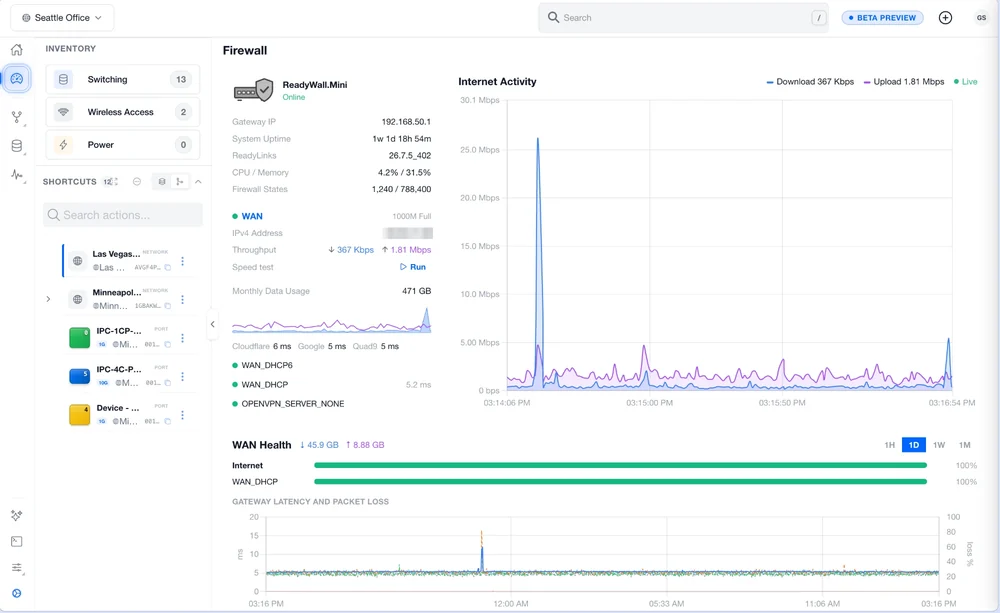
Task: Open the activity pulse sidebar icon
Action: (17, 175)
